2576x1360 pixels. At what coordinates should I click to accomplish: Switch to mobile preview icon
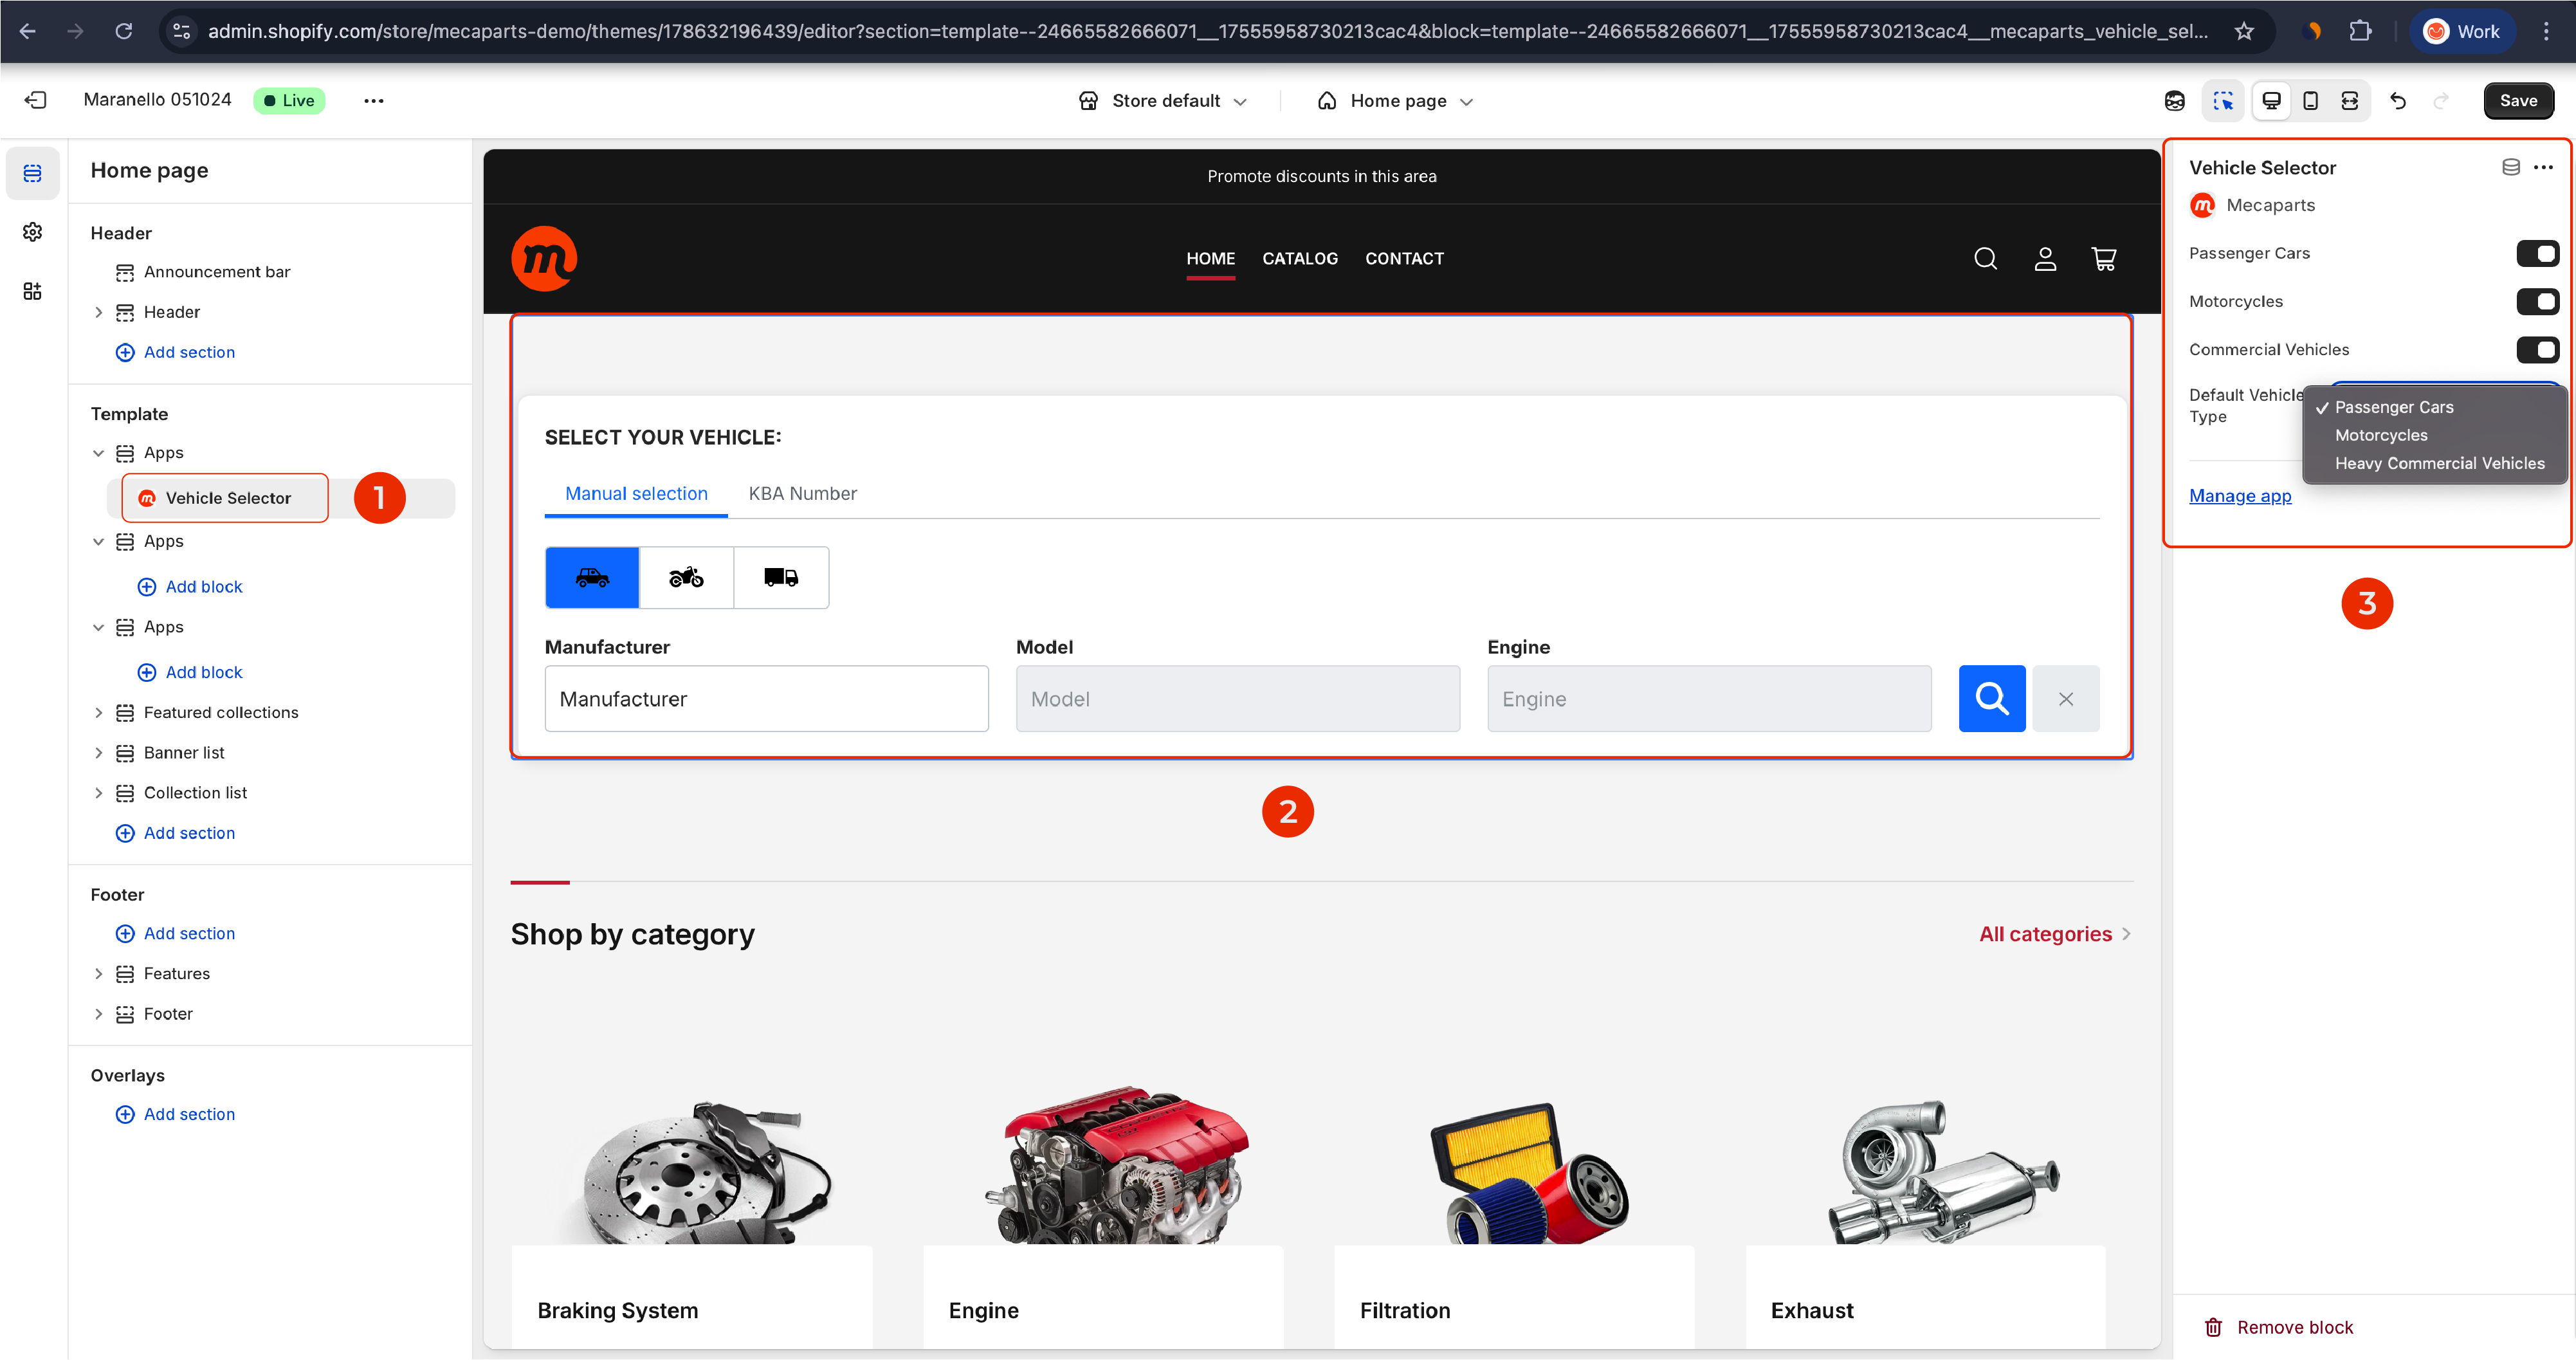[x=2310, y=101]
